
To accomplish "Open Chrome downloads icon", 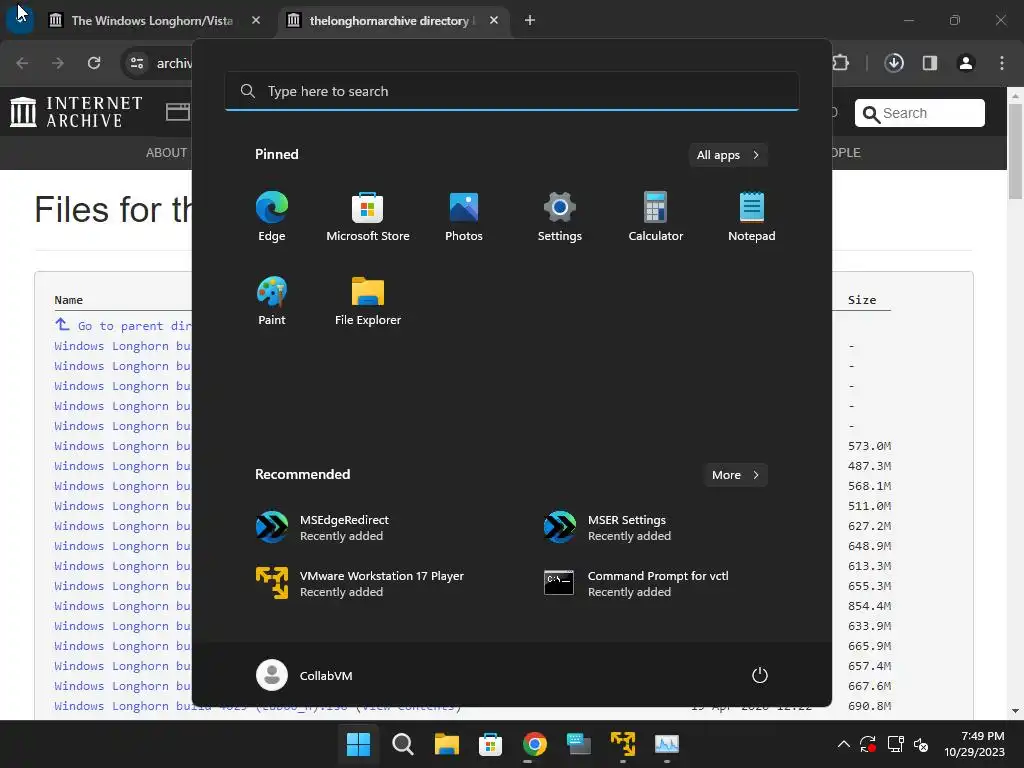I will tap(894, 63).
